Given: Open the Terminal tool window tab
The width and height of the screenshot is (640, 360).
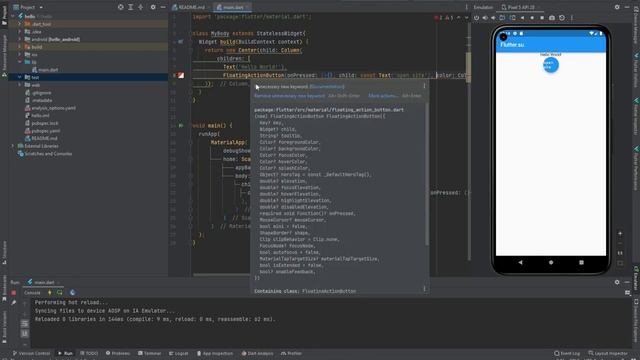Looking at the screenshot, I should coord(149,353).
